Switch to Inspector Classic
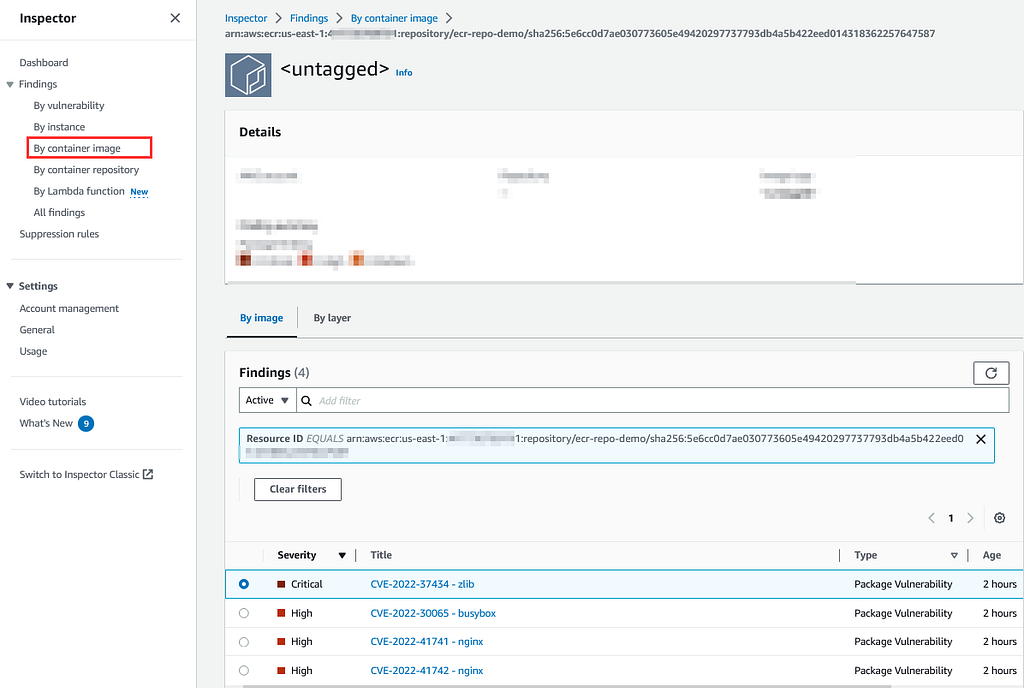 coord(79,475)
